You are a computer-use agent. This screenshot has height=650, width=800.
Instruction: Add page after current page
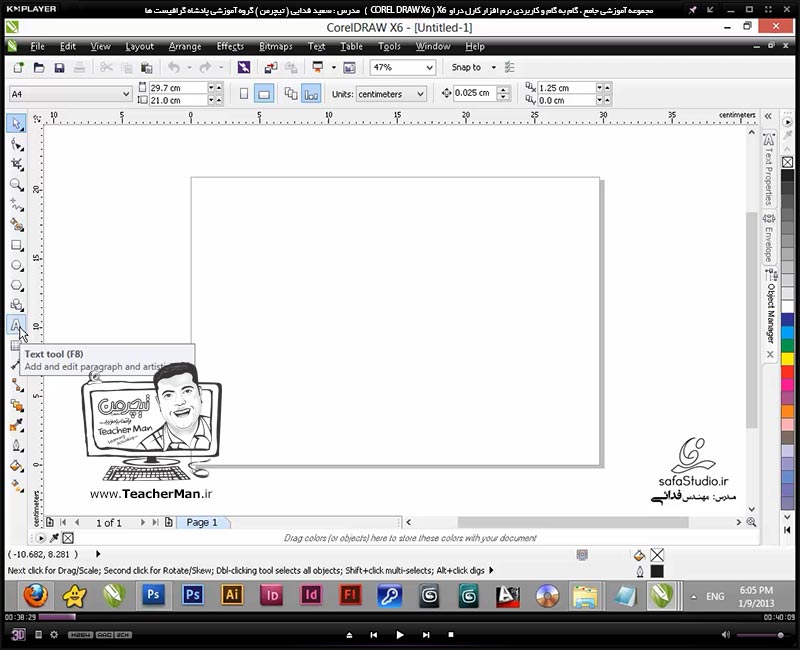coord(169,522)
